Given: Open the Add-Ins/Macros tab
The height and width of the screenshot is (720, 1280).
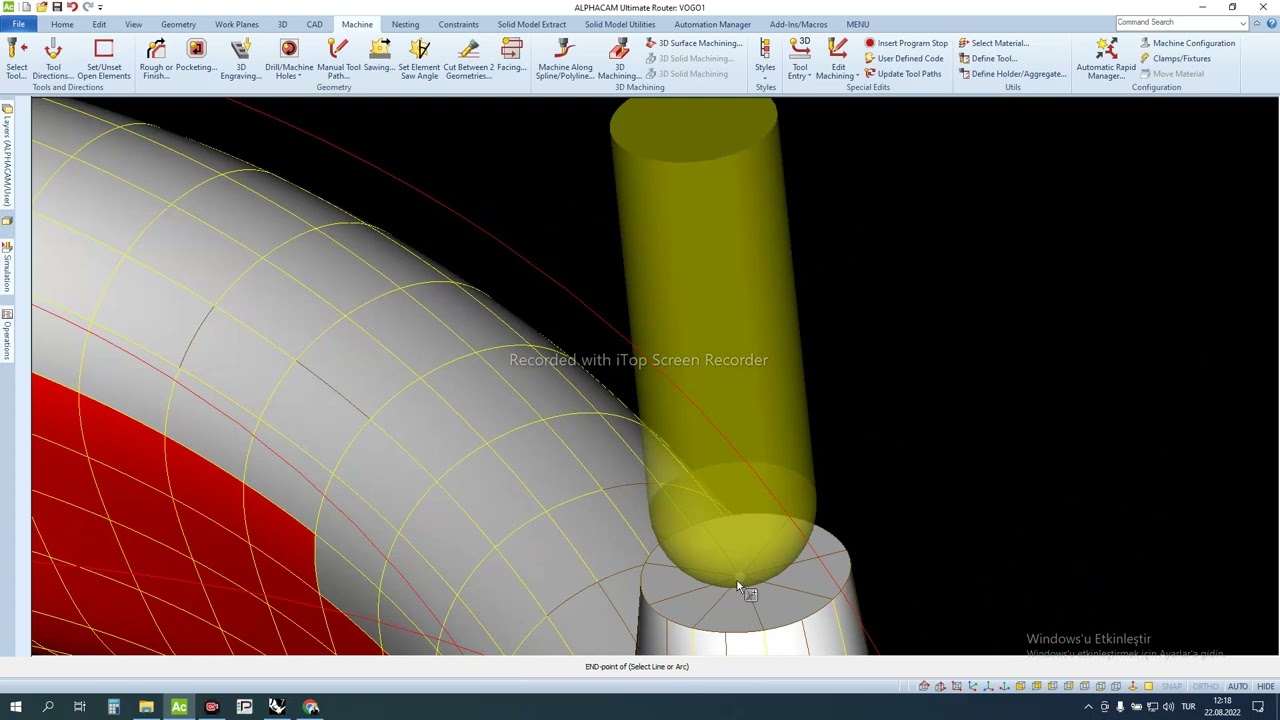Looking at the screenshot, I should coord(798,24).
